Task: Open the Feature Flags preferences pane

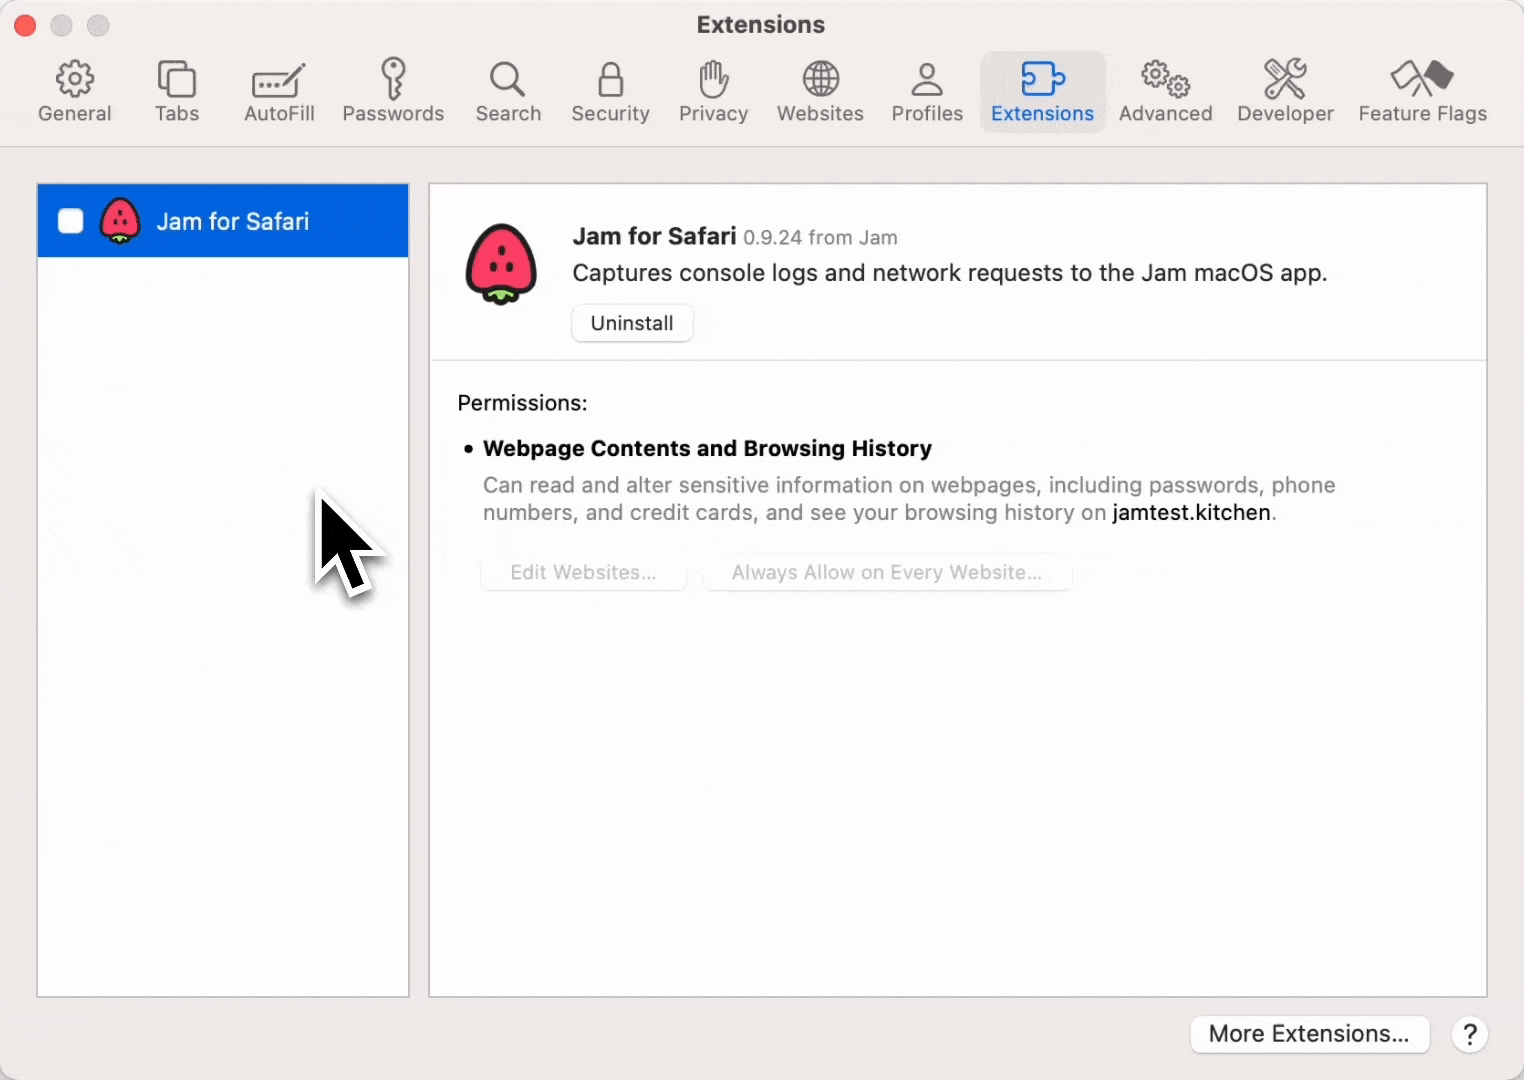Action: coord(1422,92)
